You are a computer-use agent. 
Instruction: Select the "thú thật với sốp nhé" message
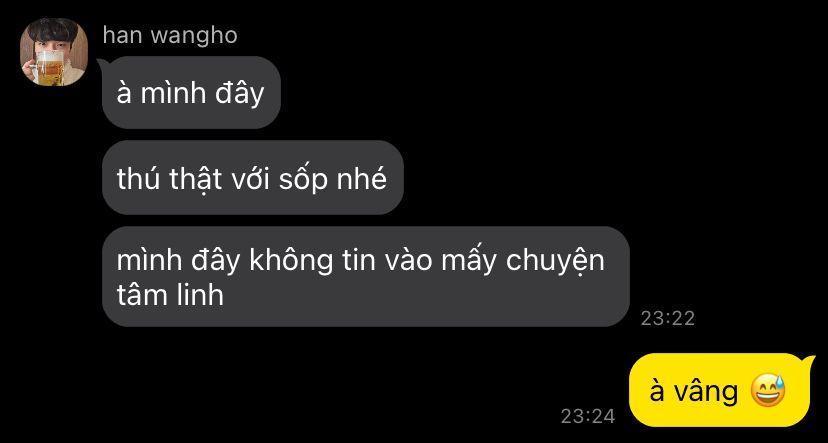pos(252,178)
